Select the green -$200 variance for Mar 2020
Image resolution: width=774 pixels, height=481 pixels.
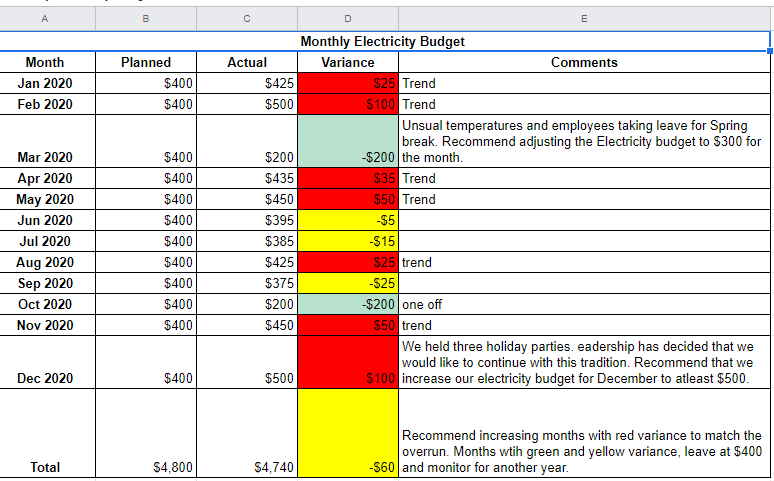point(348,141)
